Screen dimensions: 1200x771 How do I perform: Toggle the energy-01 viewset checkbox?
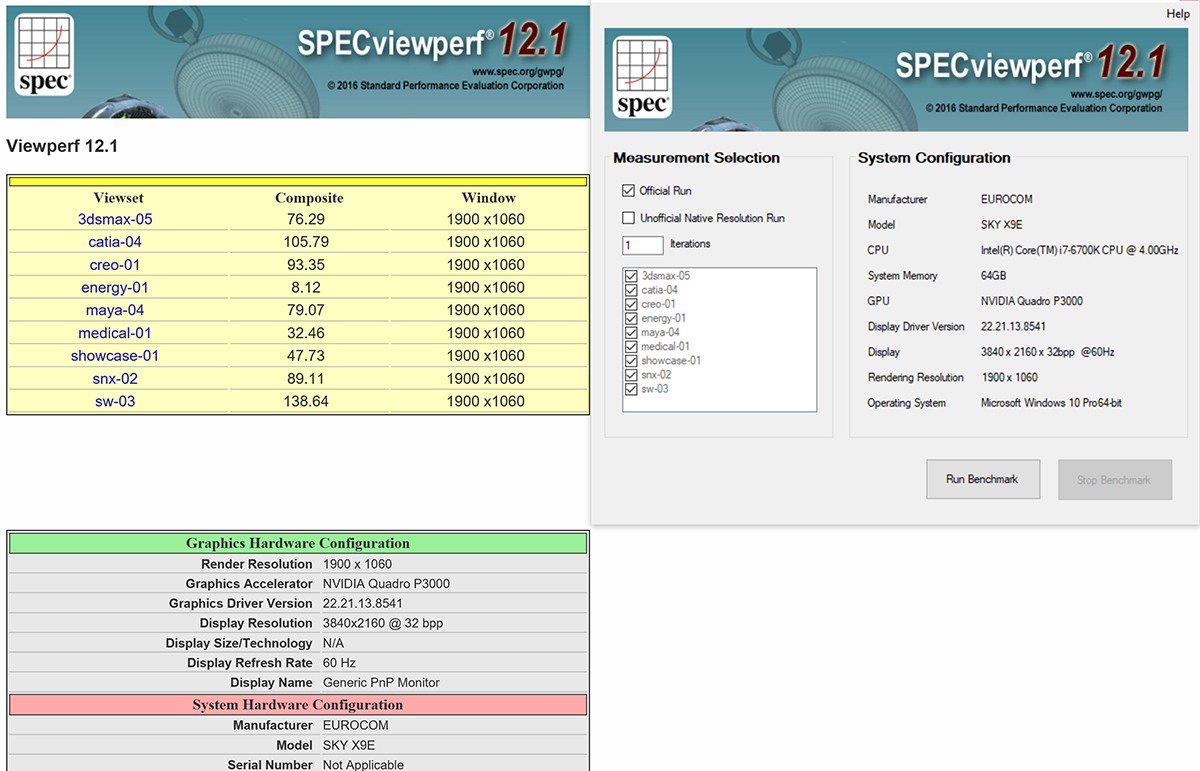pyautogui.click(x=631, y=318)
